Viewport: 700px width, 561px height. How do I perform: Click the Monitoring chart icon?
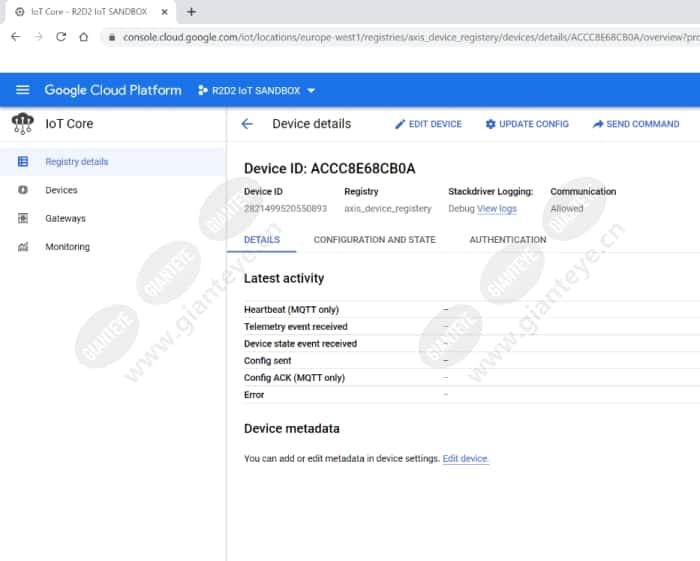tap(23, 247)
